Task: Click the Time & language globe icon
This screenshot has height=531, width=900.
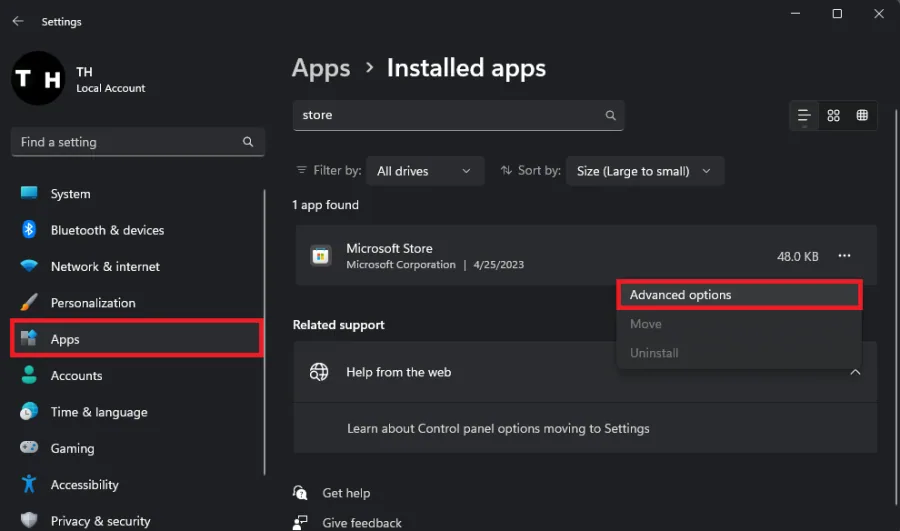Action: click(x=29, y=411)
